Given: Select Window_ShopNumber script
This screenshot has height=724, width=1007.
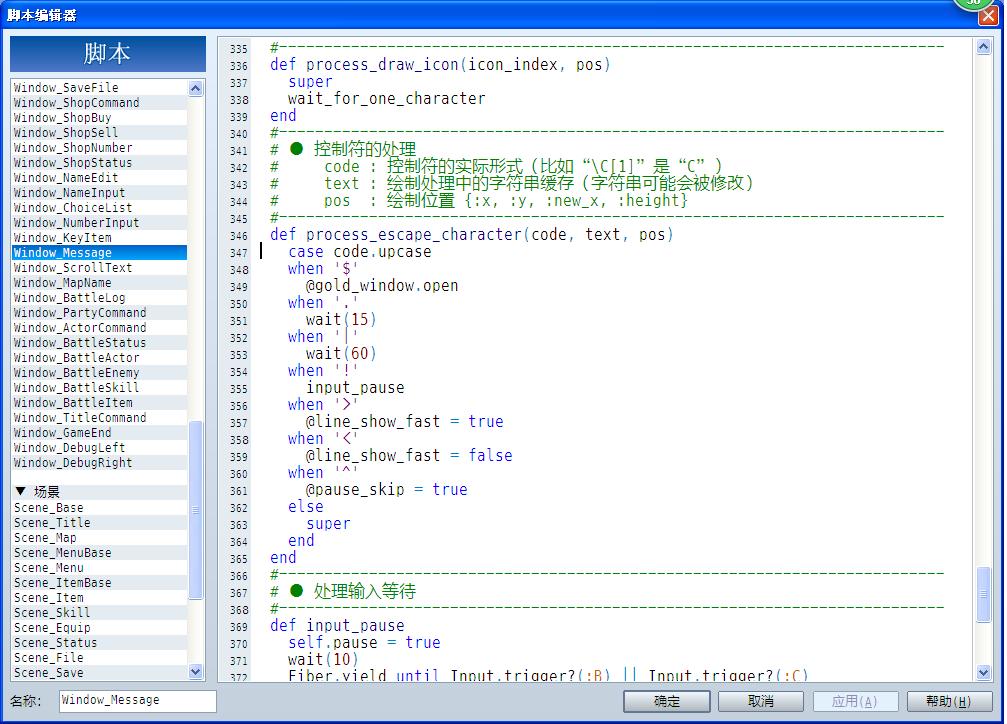Looking at the screenshot, I should [x=100, y=148].
